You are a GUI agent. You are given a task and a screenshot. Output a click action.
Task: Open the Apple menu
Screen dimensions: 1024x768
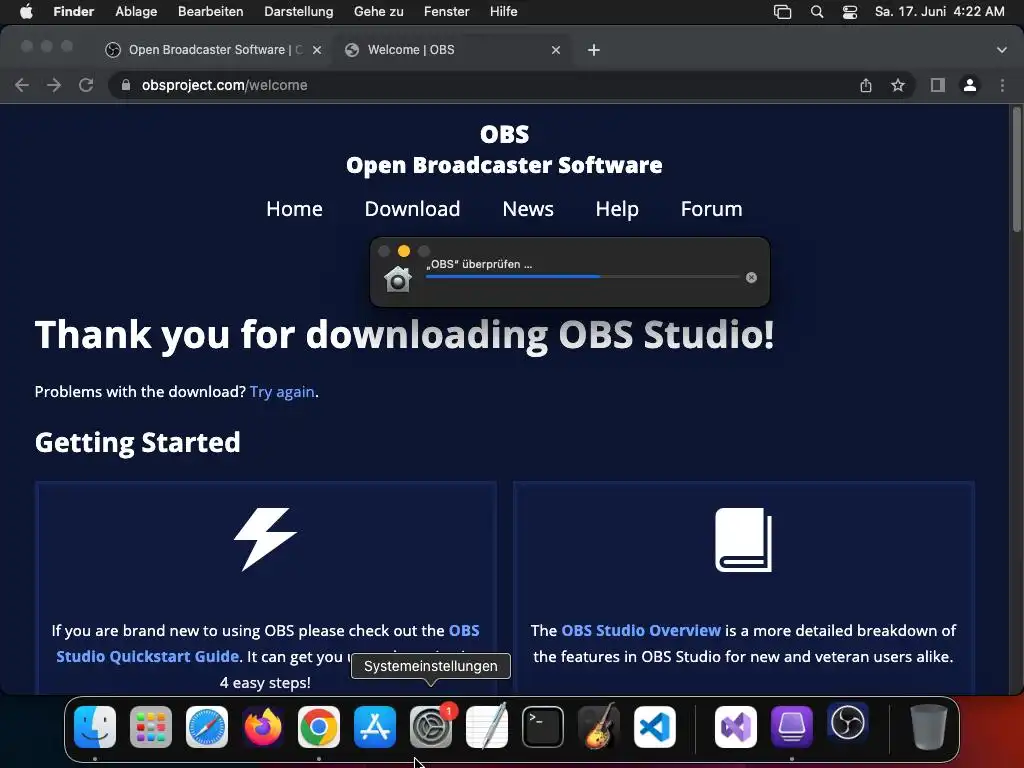26,12
